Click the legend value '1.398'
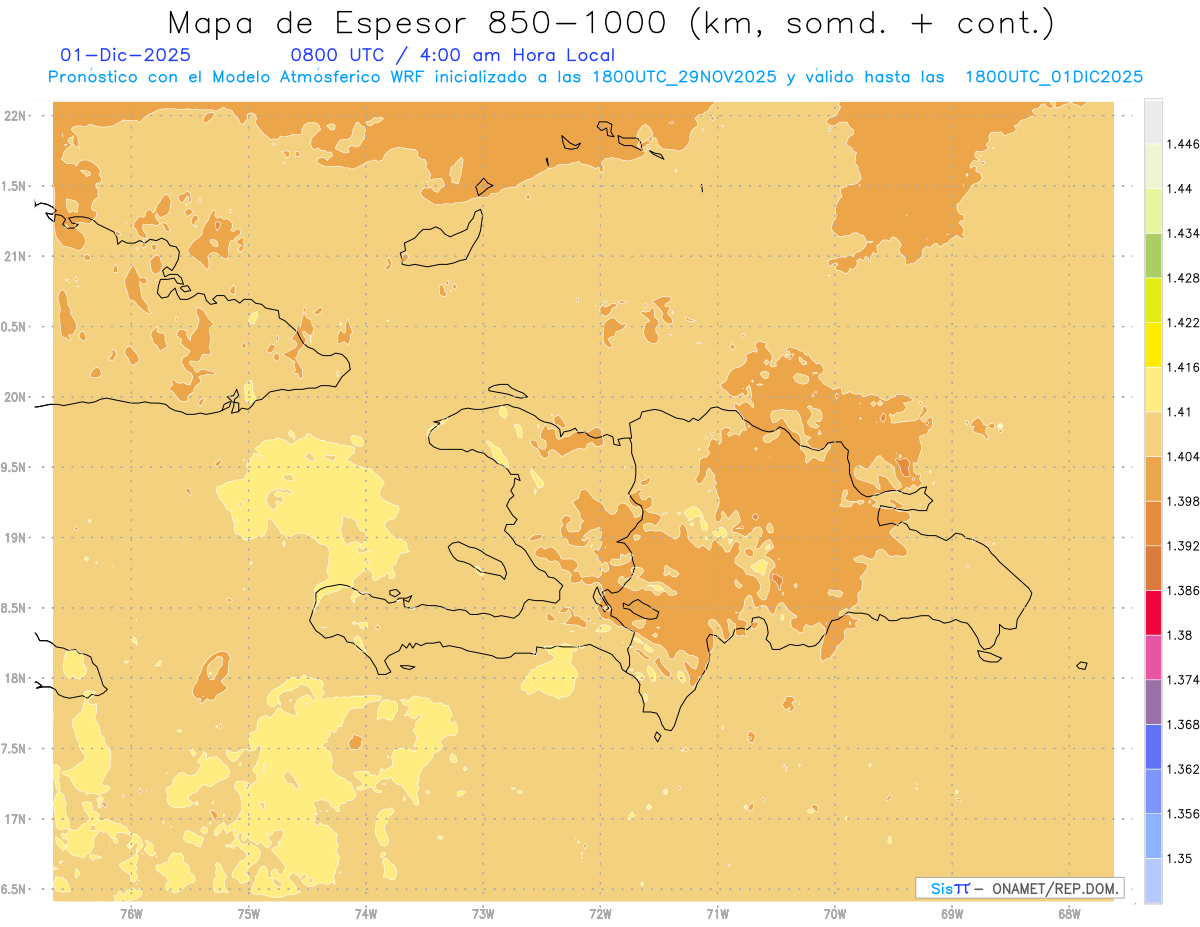This screenshot has width=1200, height=927. (1183, 501)
